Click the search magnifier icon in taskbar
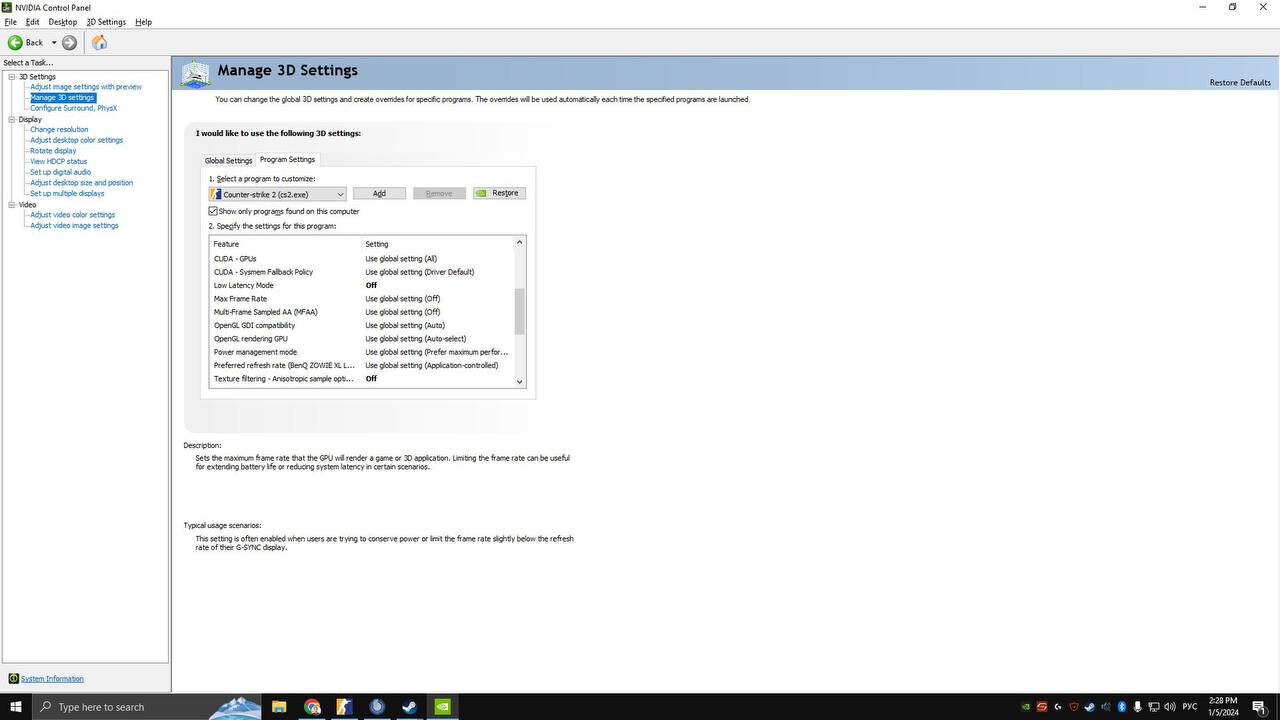 (45, 707)
